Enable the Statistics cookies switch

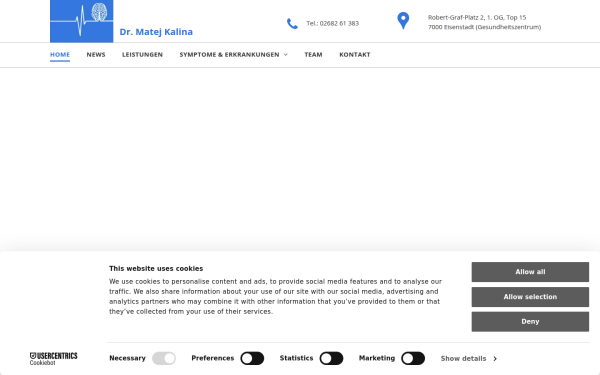[331, 359]
